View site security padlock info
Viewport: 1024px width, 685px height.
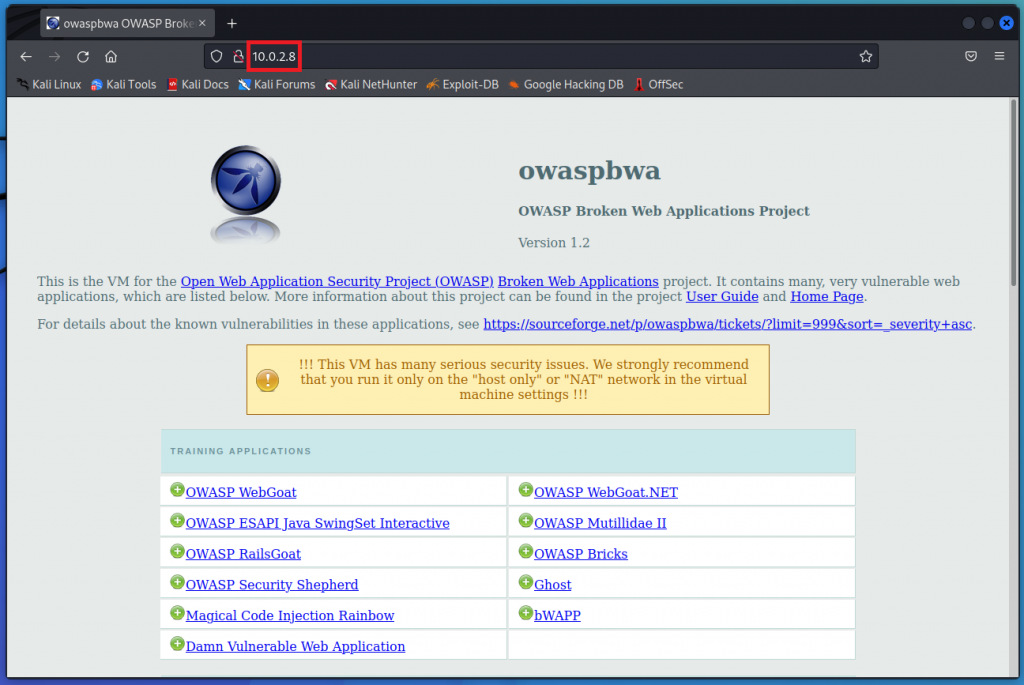point(238,57)
